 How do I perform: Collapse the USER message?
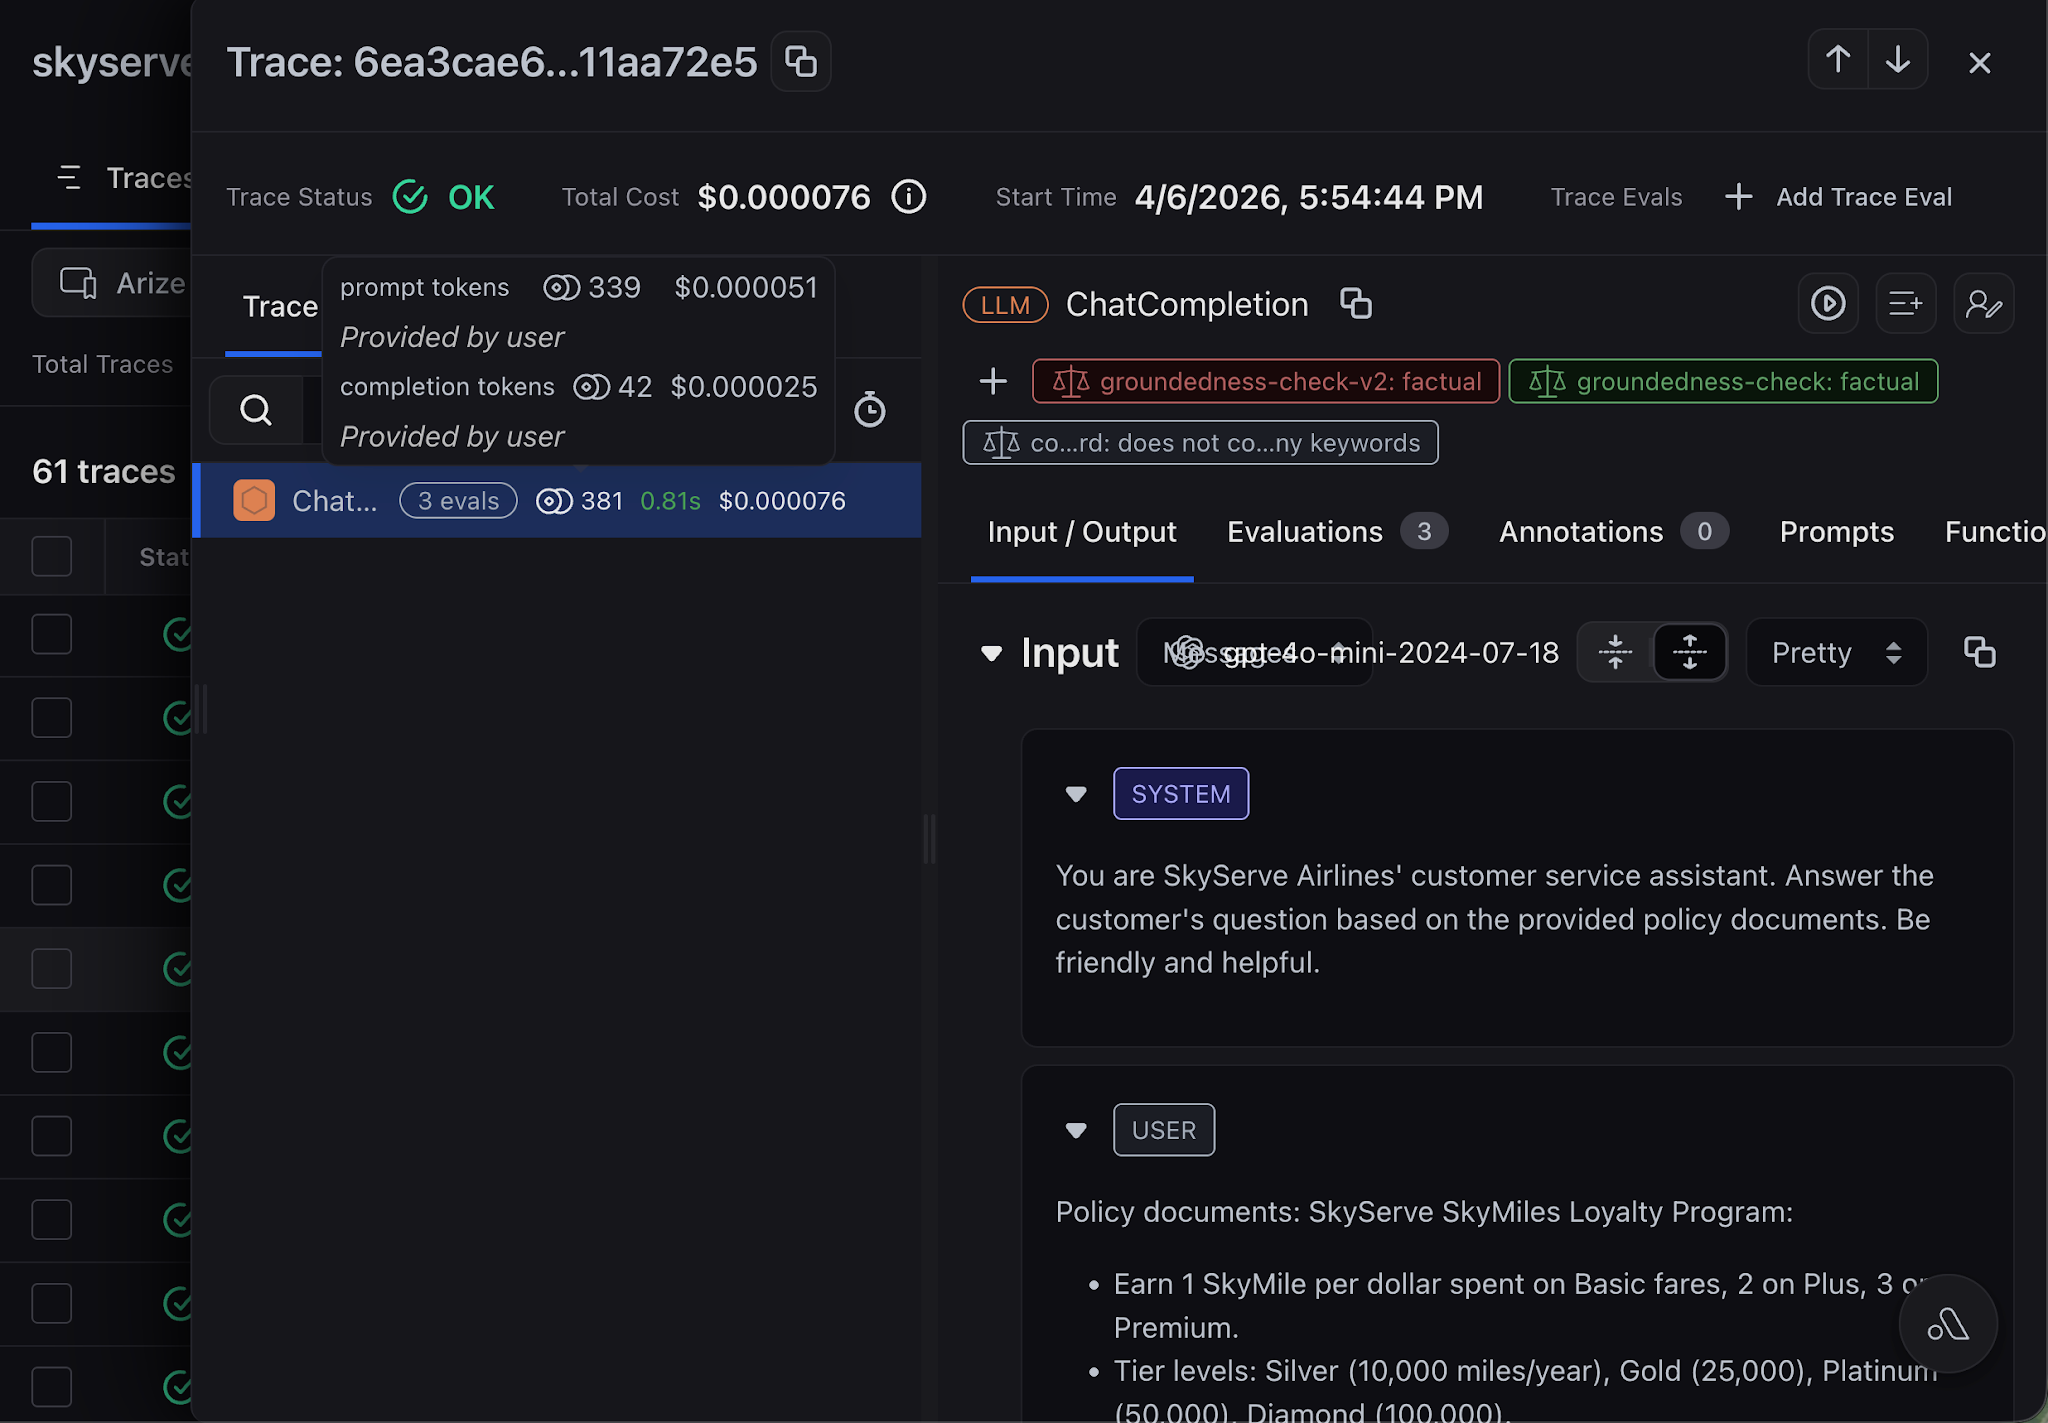coord(1076,1130)
